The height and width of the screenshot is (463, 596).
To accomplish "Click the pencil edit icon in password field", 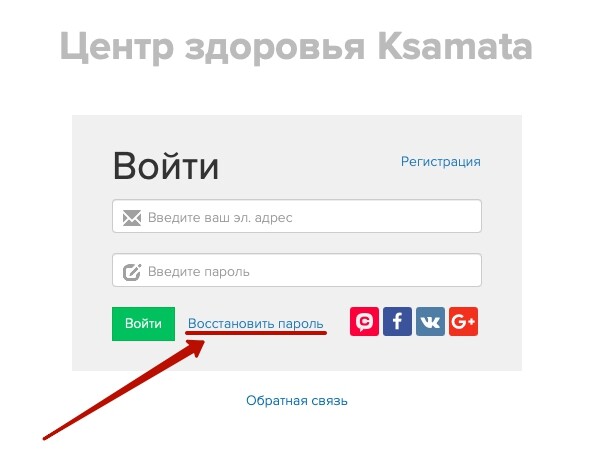I will pos(132,272).
